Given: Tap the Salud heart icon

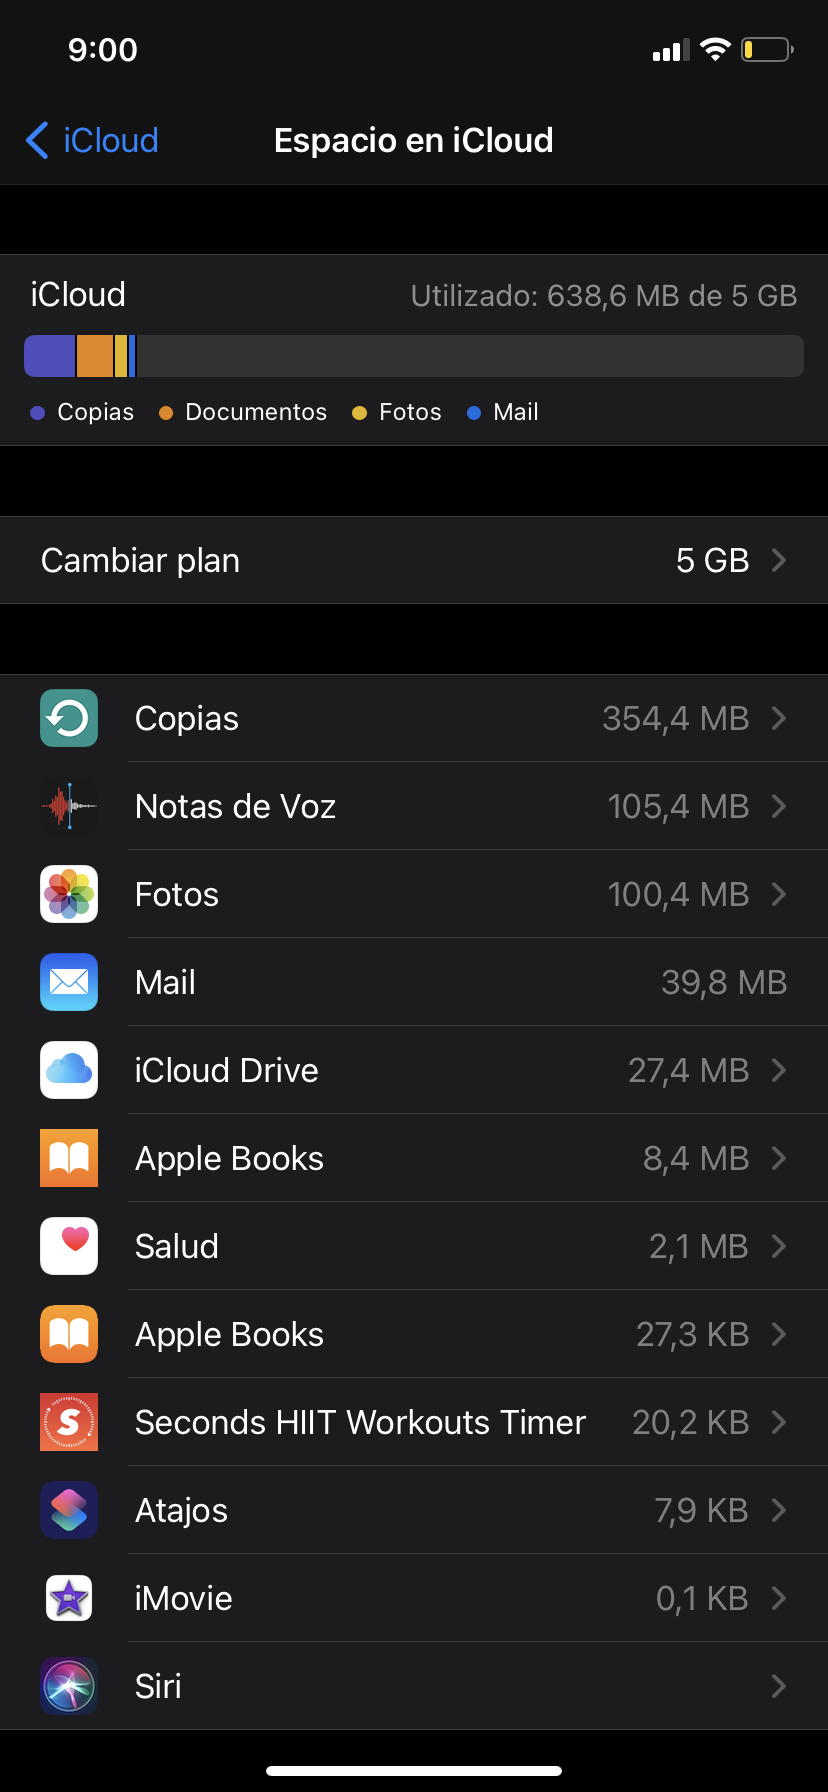Looking at the screenshot, I should [x=69, y=1246].
